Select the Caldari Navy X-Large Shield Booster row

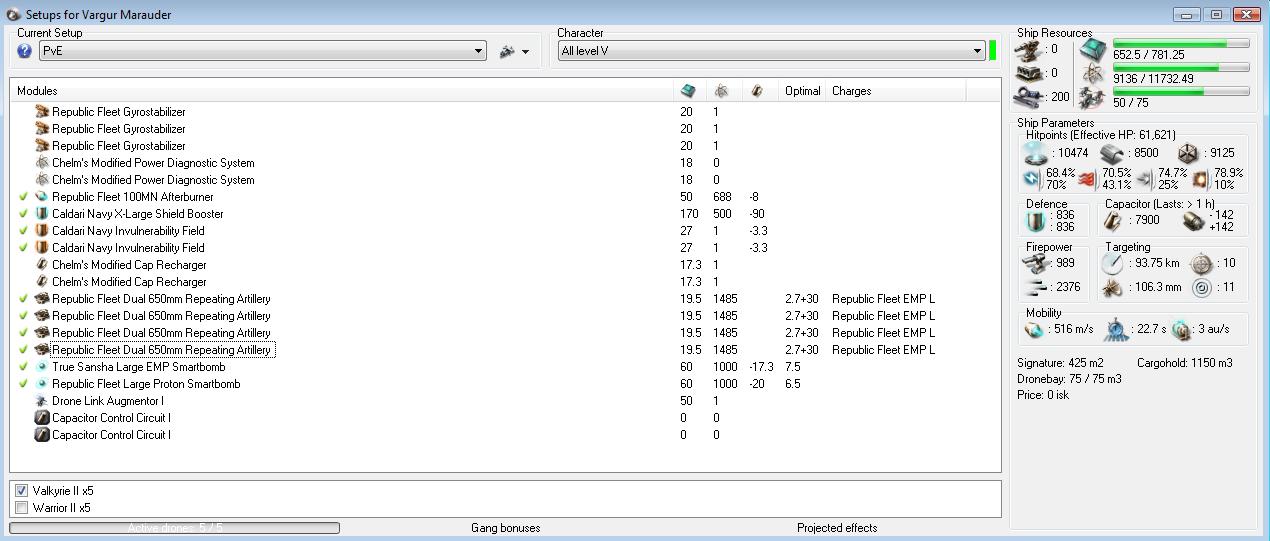pyautogui.click(x=505, y=214)
